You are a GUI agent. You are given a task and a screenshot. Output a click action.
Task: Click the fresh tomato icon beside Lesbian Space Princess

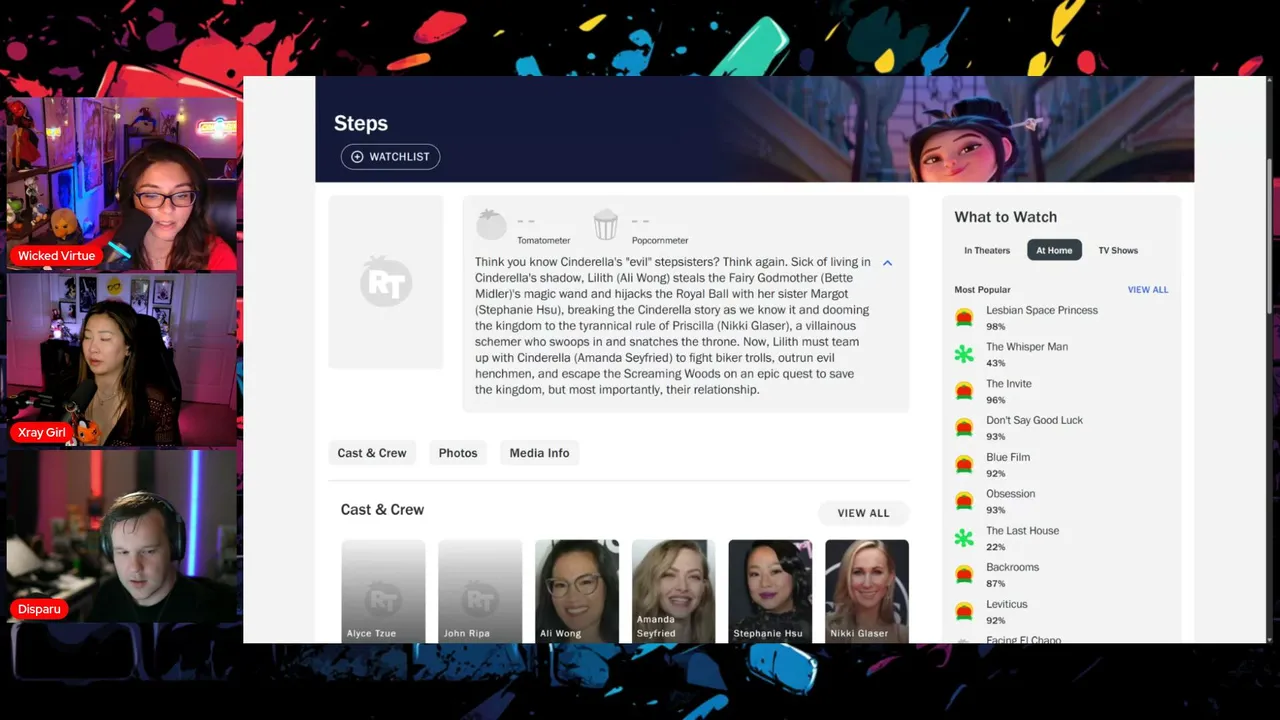pyautogui.click(x=964, y=317)
